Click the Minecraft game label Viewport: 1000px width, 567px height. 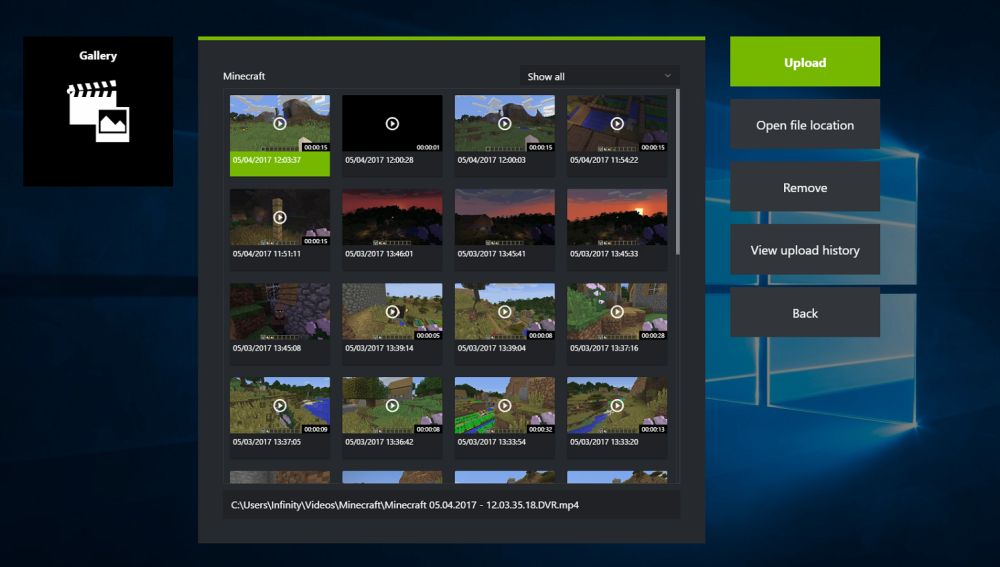point(244,76)
